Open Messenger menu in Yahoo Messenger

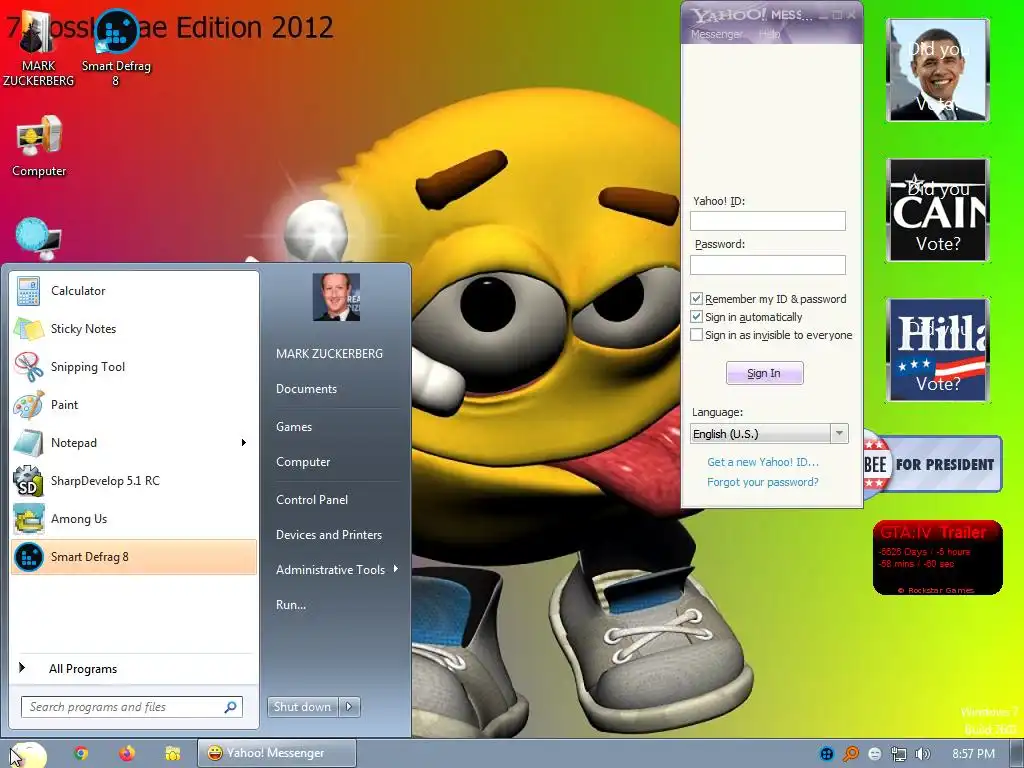click(x=716, y=34)
